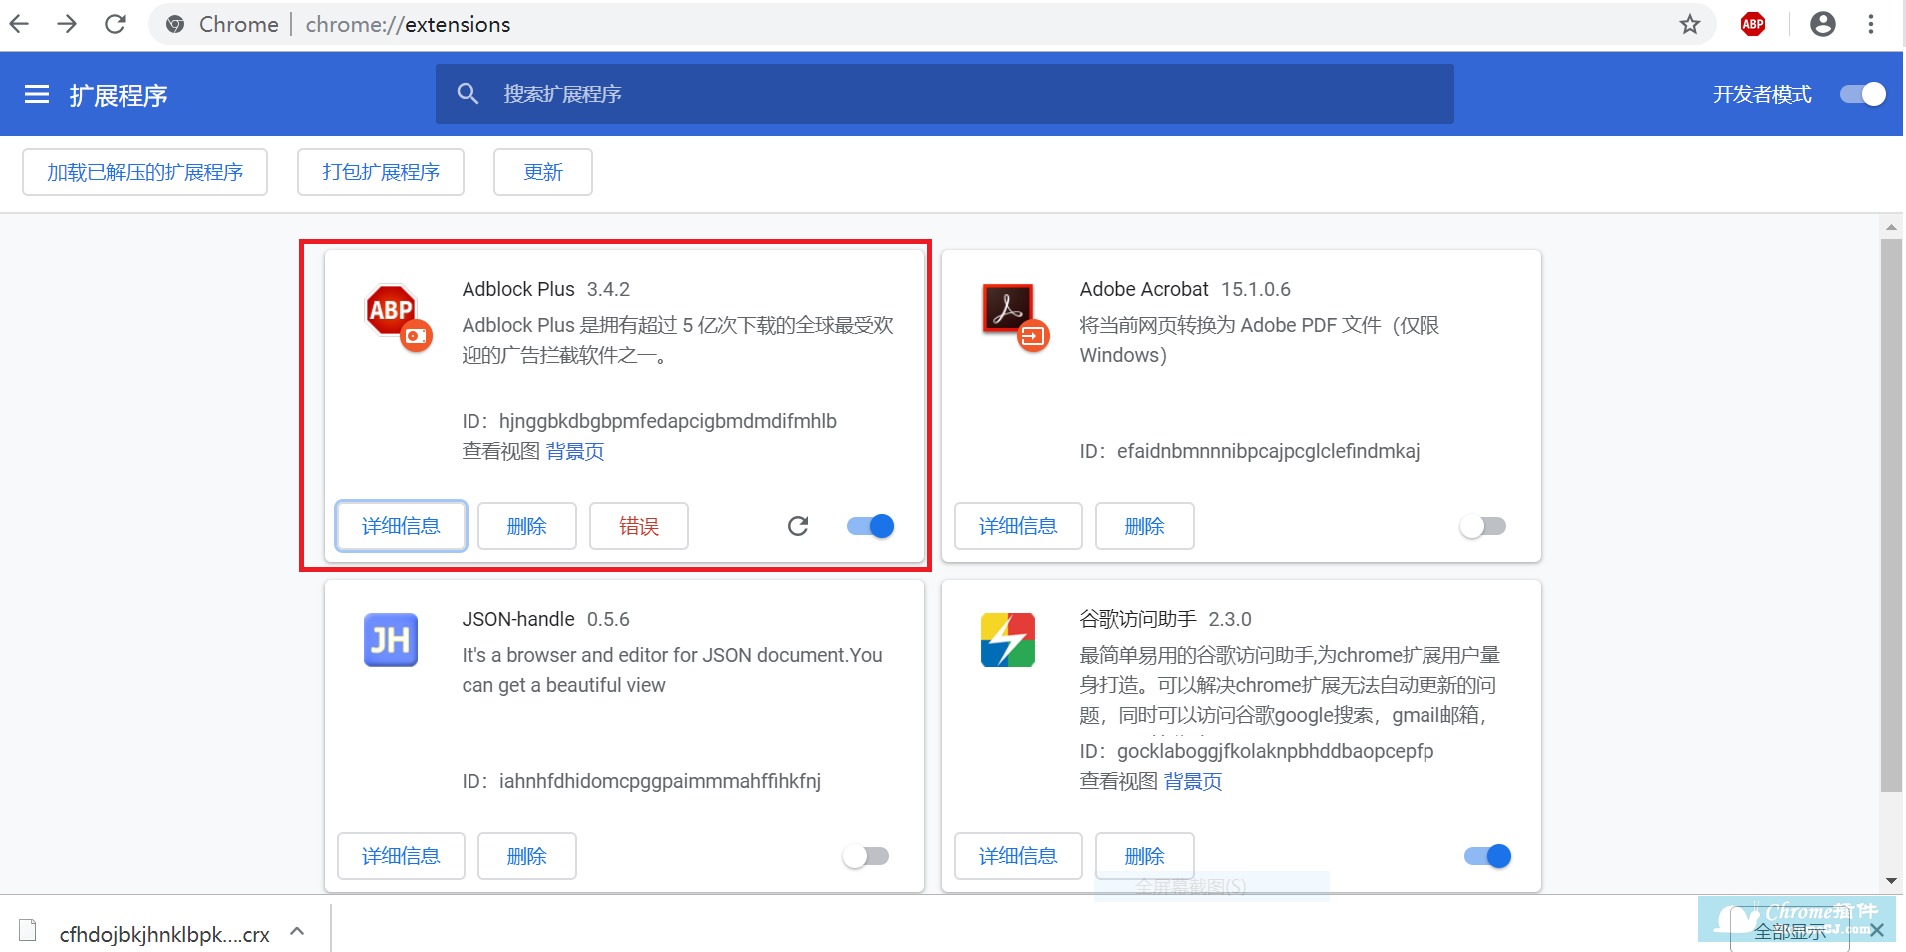
Task: Close the downloads bar
Action: tap(1877, 931)
